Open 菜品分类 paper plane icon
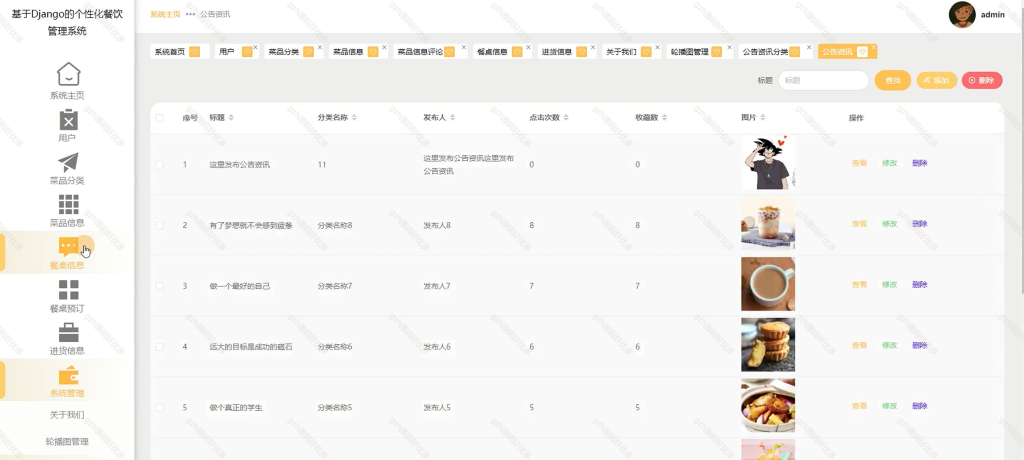Screen dimensions: 1024x460 pyautogui.click(x=69, y=163)
